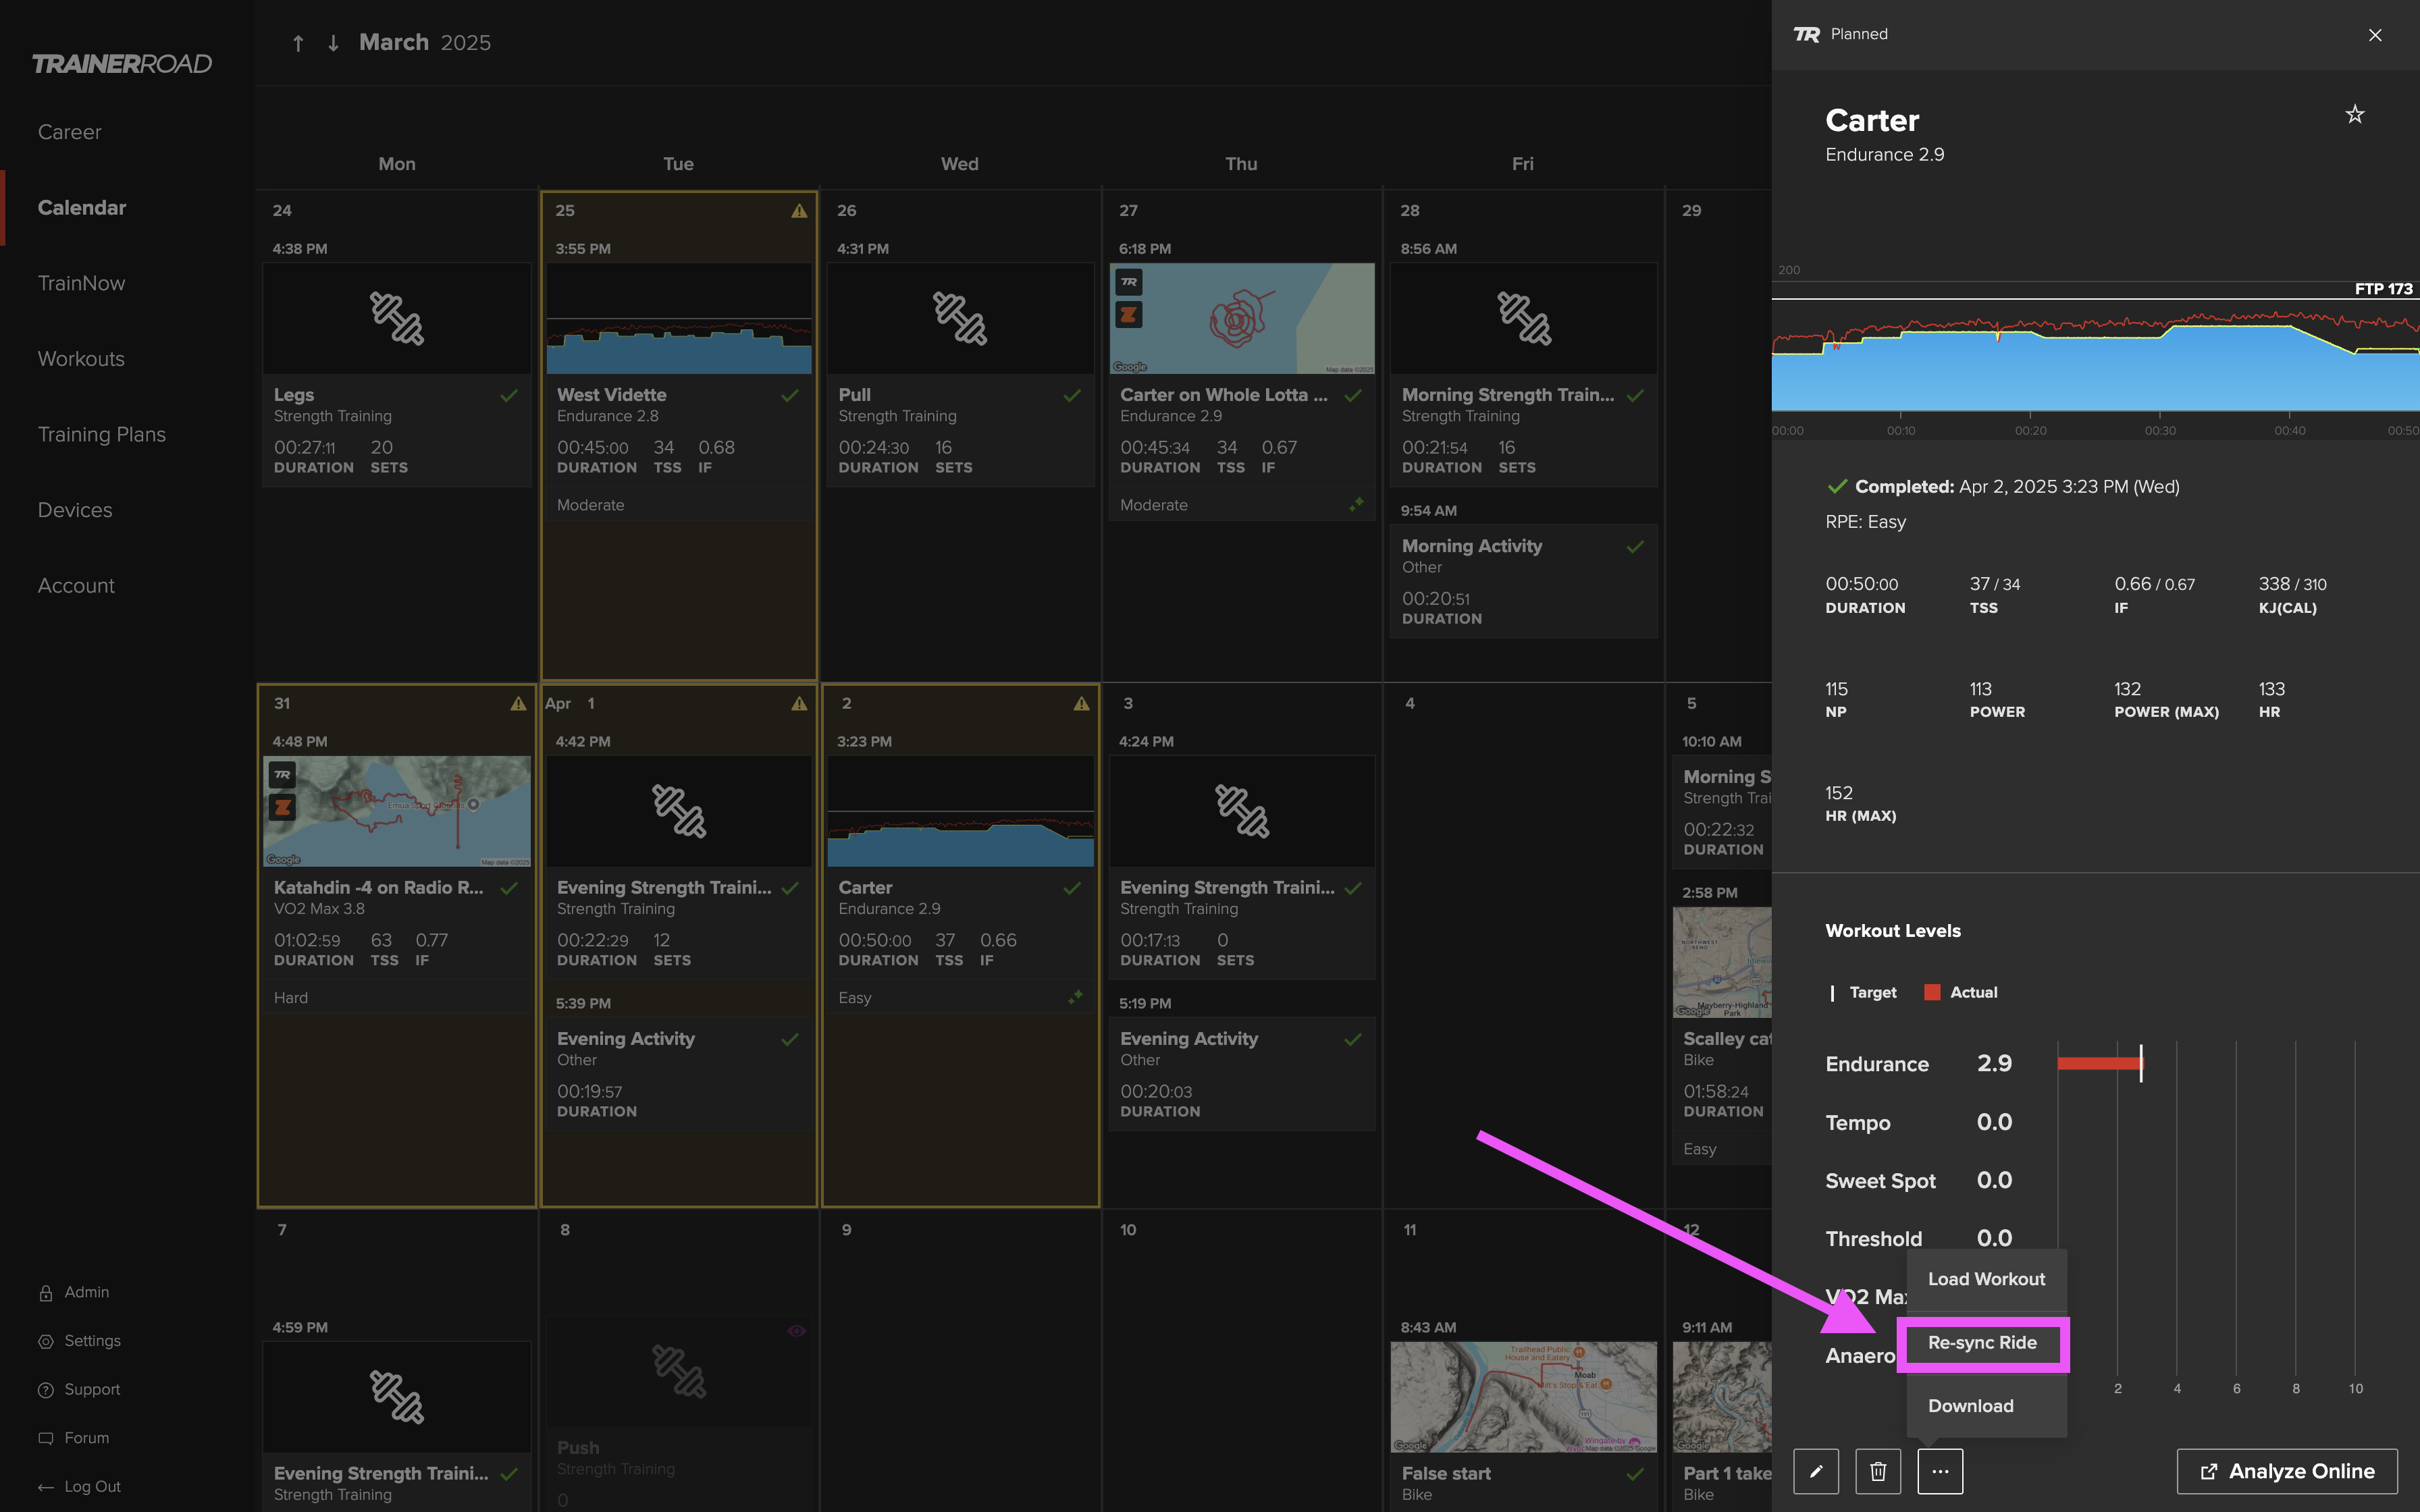Click the warning icon on March 25
Image resolution: width=2420 pixels, height=1512 pixels.
(x=799, y=211)
